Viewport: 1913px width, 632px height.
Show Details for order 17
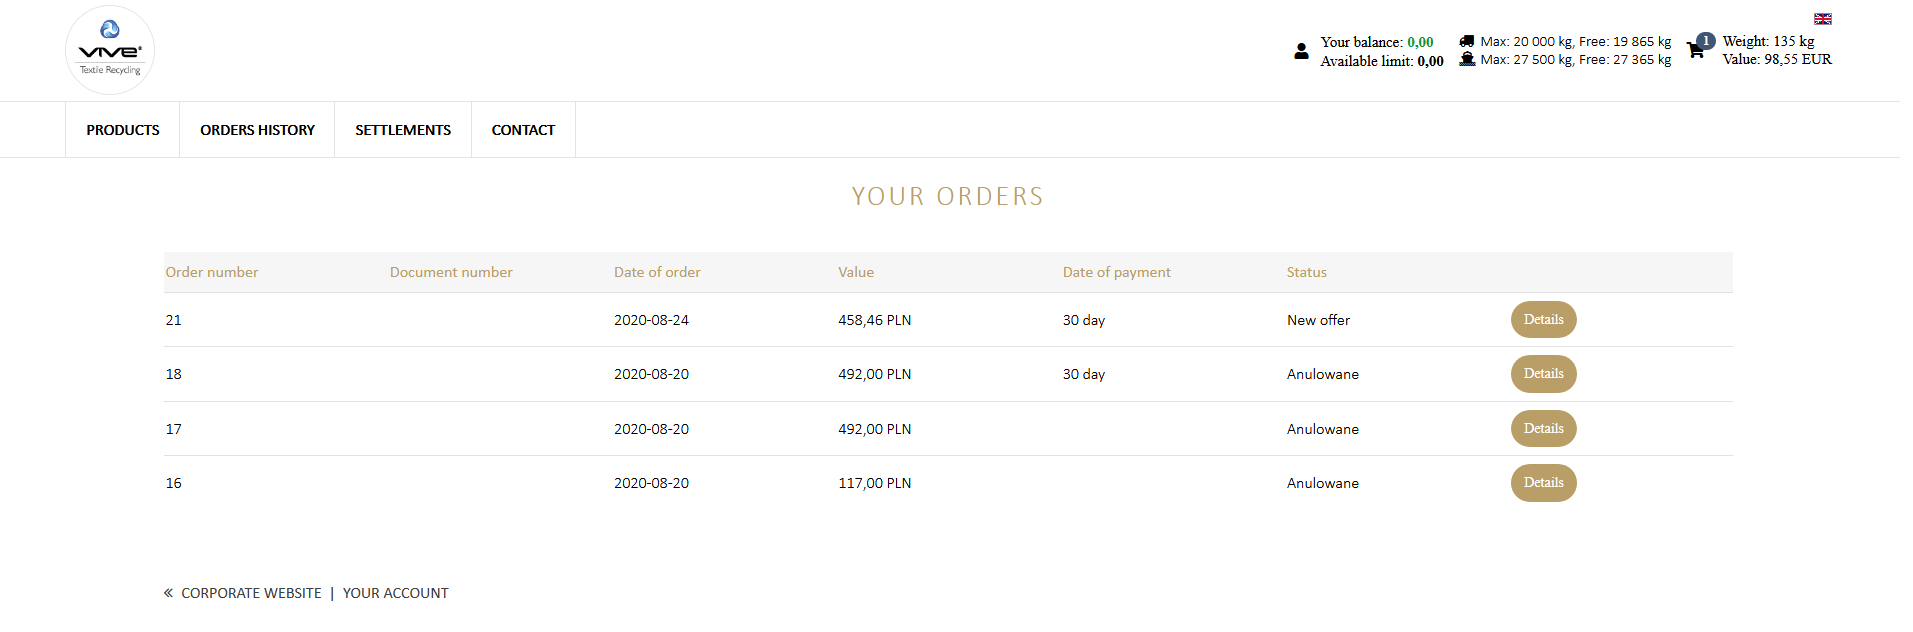pos(1543,429)
